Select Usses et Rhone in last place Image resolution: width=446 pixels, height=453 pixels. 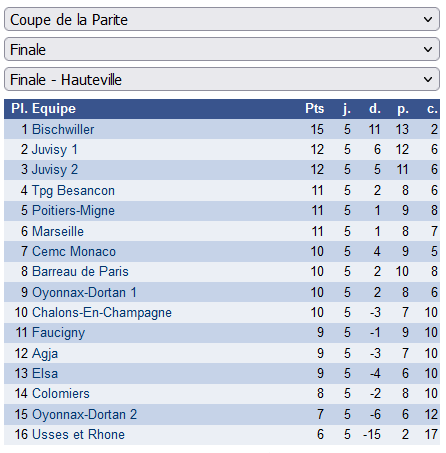pos(78,434)
